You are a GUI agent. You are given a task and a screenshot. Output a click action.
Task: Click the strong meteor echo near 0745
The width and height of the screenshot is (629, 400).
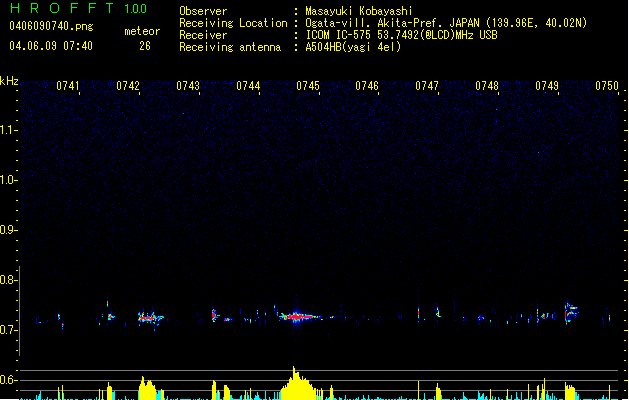(299, 317)
